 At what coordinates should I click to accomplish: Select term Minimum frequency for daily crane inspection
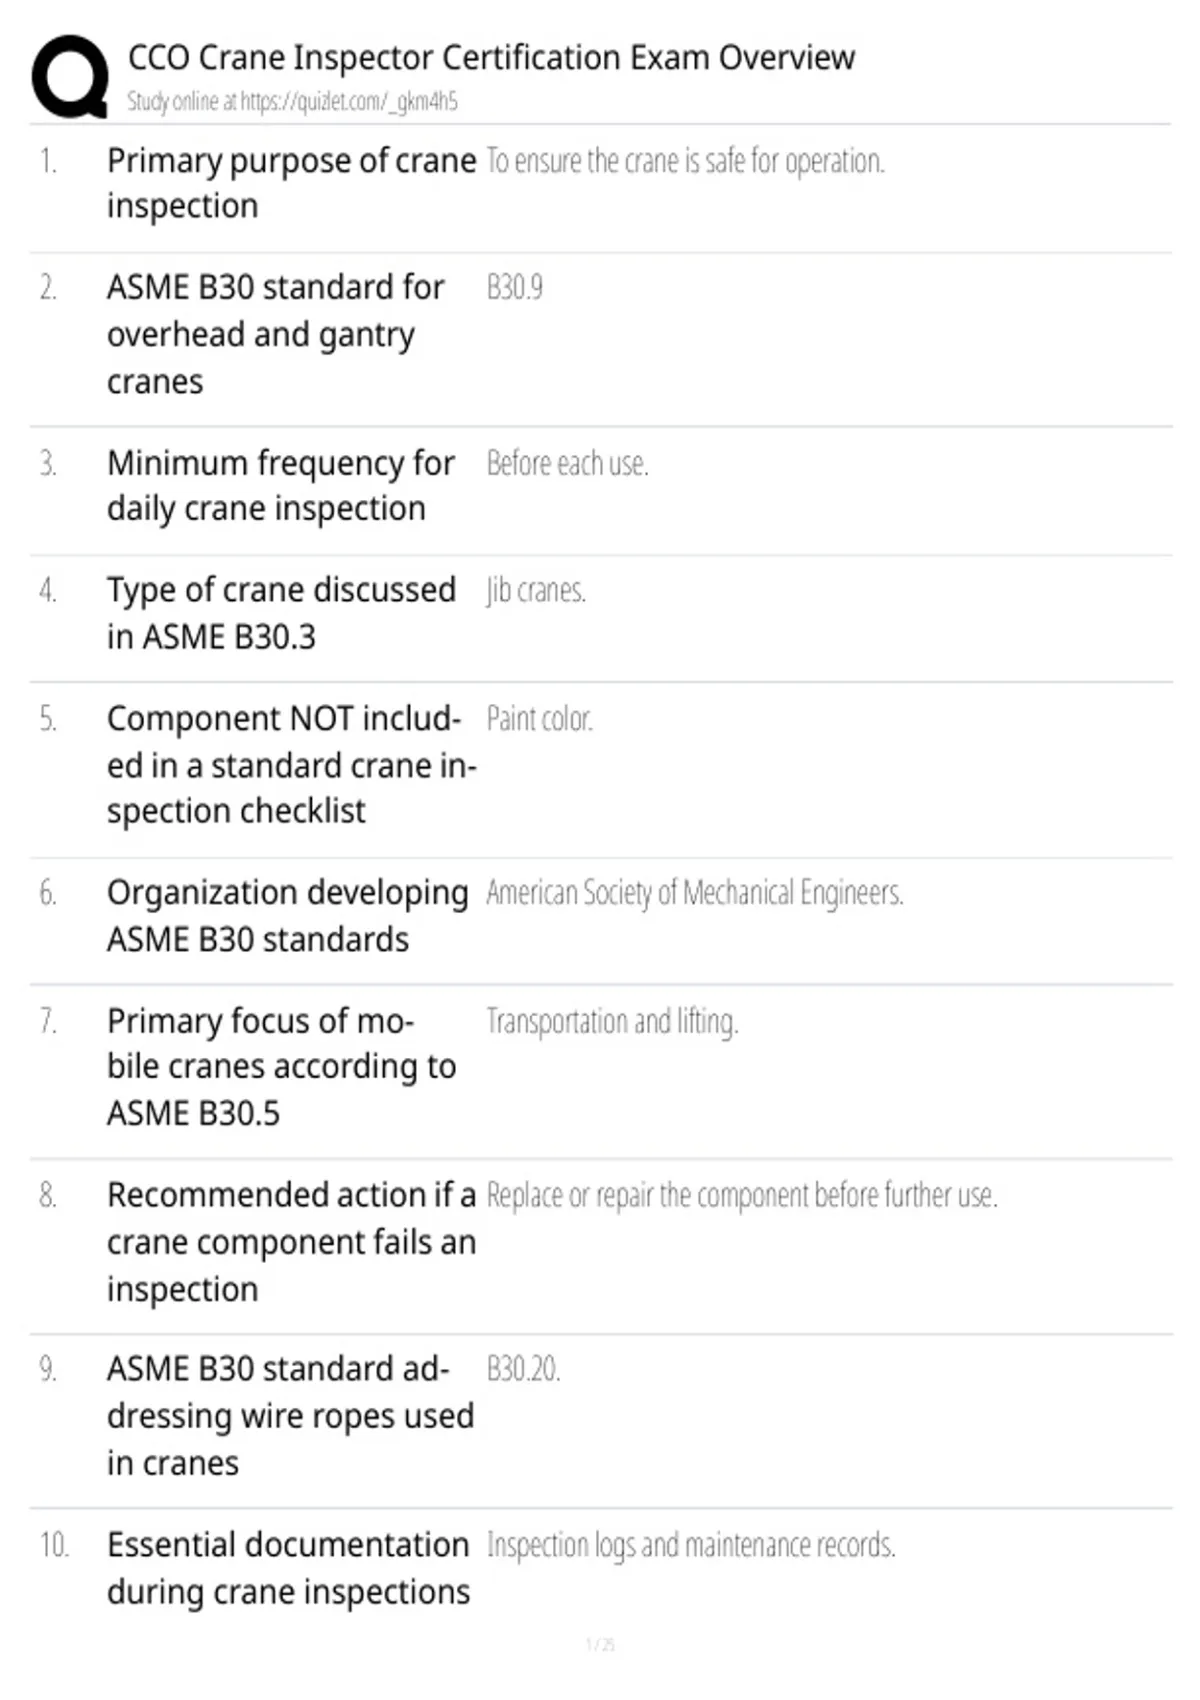tap(281, 486)
